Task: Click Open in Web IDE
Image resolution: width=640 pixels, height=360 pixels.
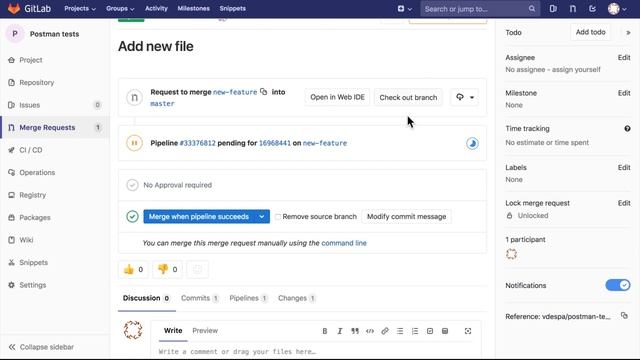Action: point(337,97)
